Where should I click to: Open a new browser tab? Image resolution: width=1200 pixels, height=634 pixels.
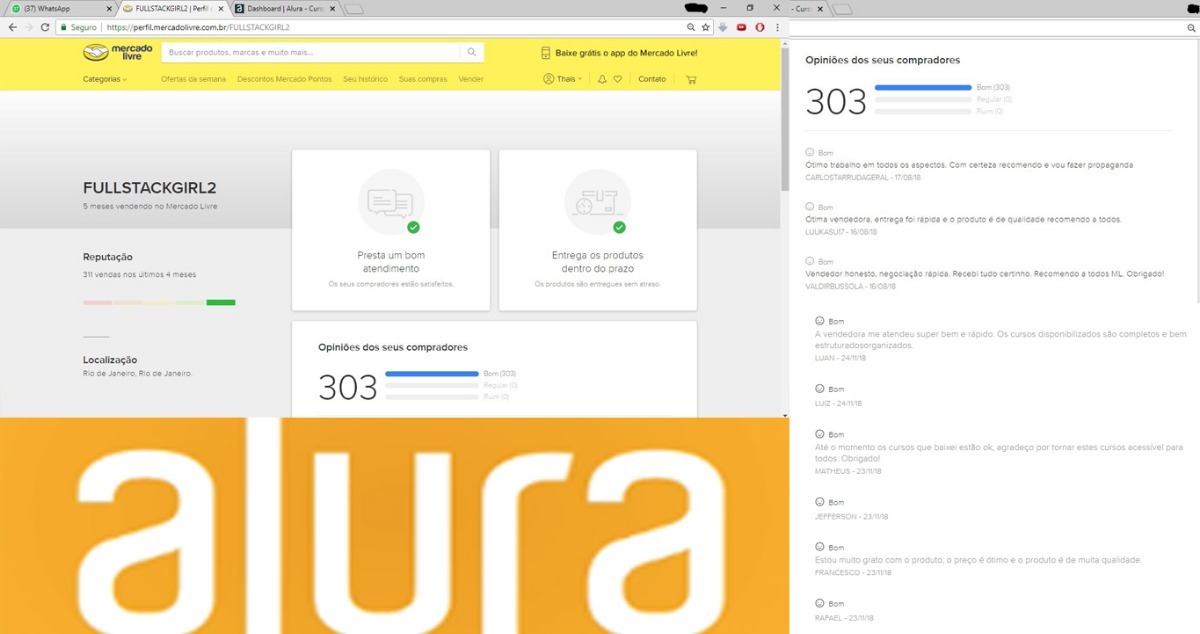pyautogui.click(x=353, y=9)
